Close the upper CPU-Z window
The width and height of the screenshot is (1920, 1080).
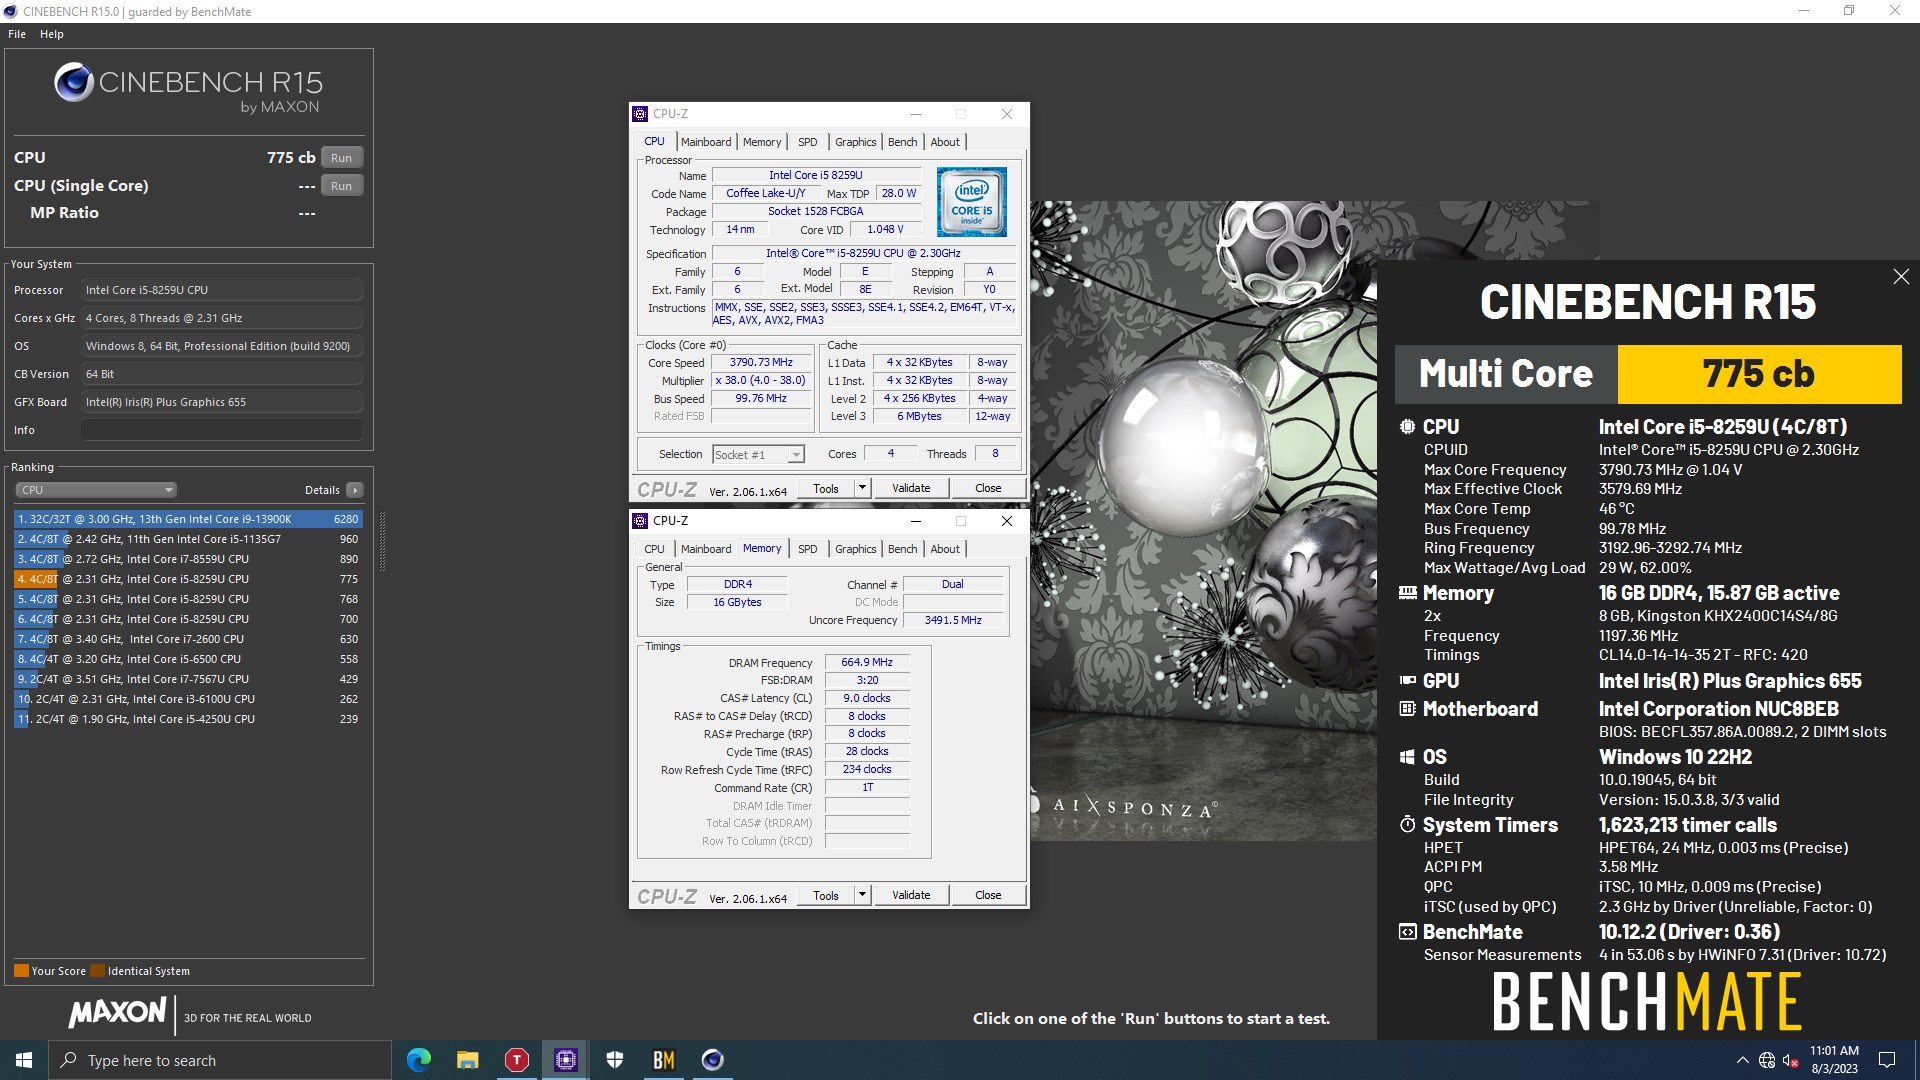pyautogui.click(x=1007, y=114)
